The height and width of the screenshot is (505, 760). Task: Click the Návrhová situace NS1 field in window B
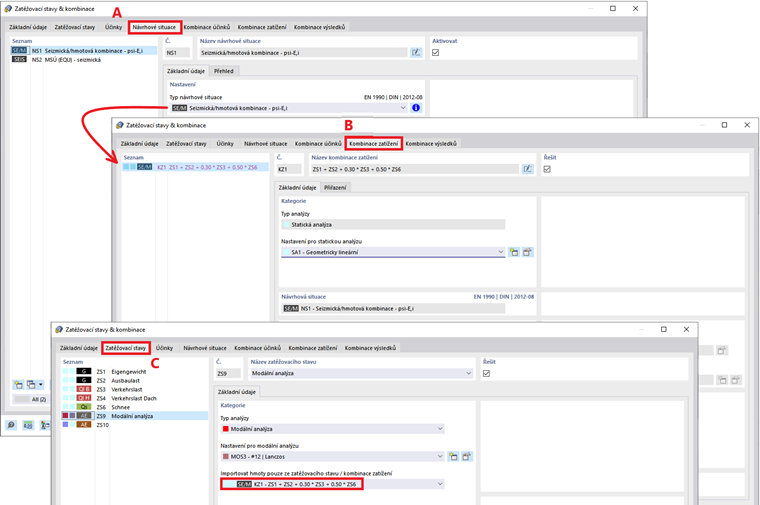[x=393, y=308]
